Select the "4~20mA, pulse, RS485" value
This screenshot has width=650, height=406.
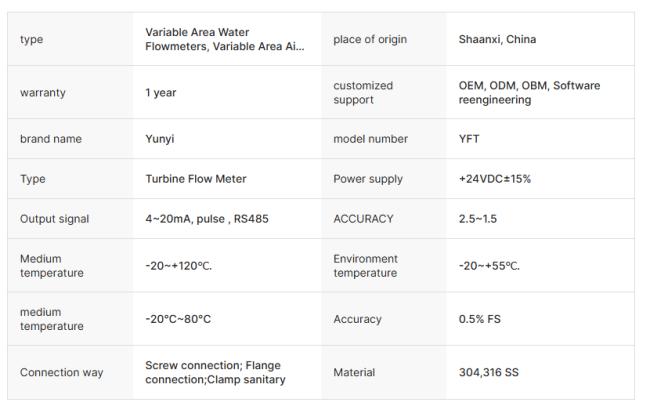(x=207, y=219)
